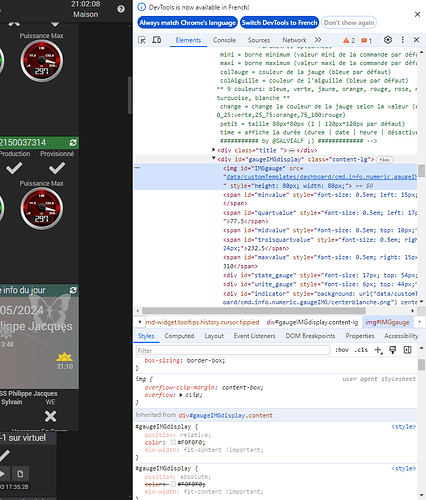Click Always match Chrome's language button

pos(187,23)
